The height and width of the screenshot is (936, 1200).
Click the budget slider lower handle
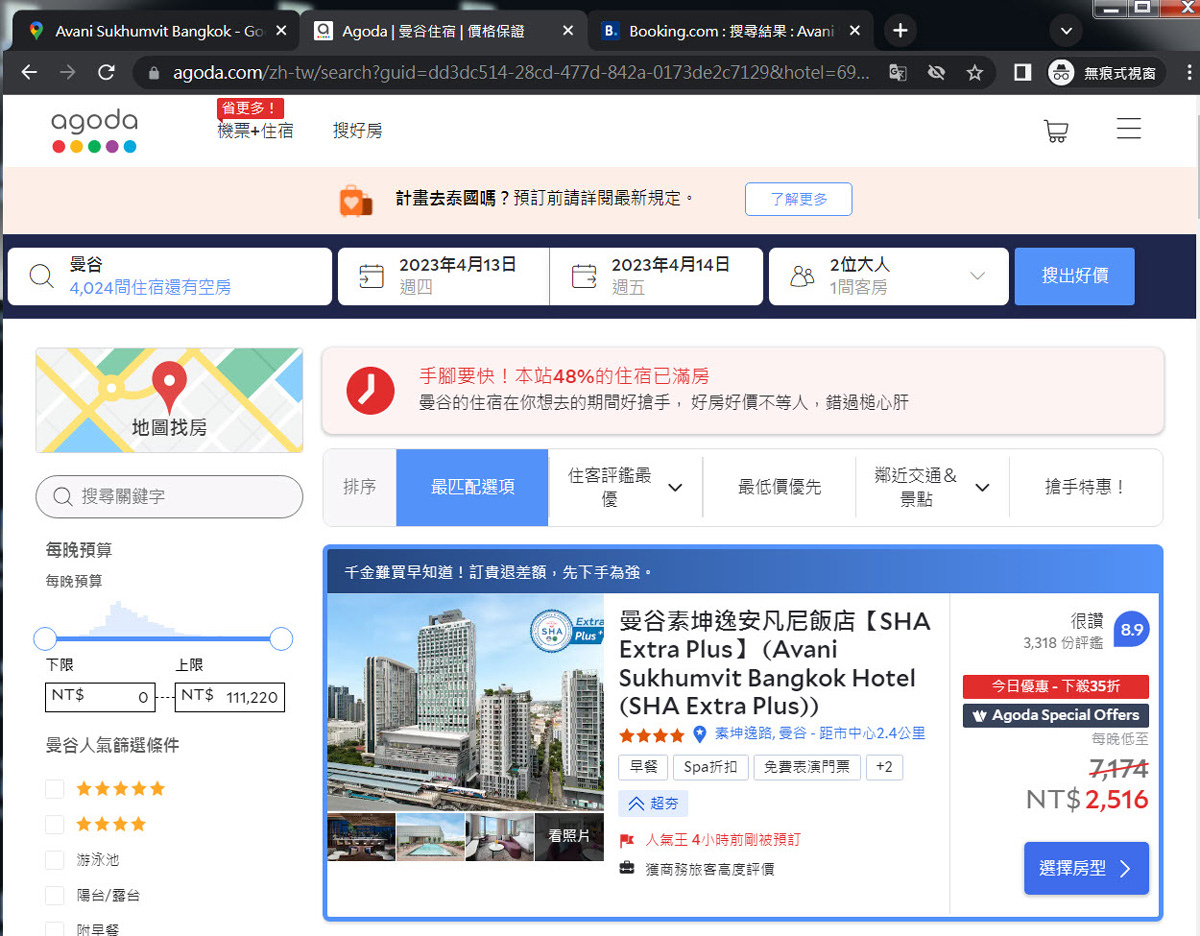[45, 638]
